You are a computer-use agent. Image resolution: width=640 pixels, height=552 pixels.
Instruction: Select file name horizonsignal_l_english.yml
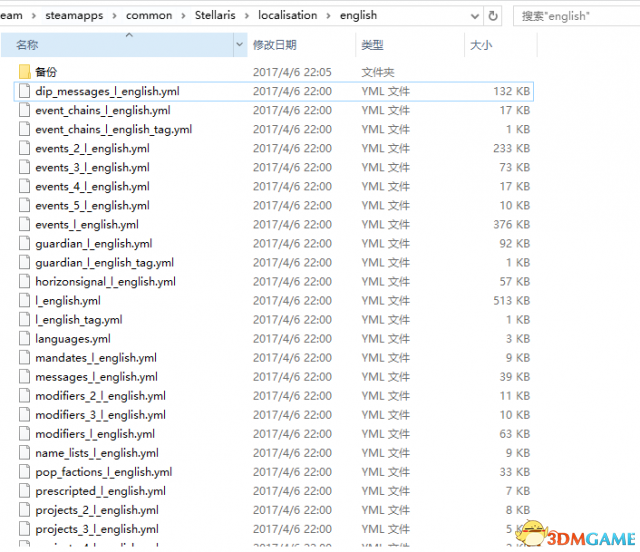click(x=105, y=282)
